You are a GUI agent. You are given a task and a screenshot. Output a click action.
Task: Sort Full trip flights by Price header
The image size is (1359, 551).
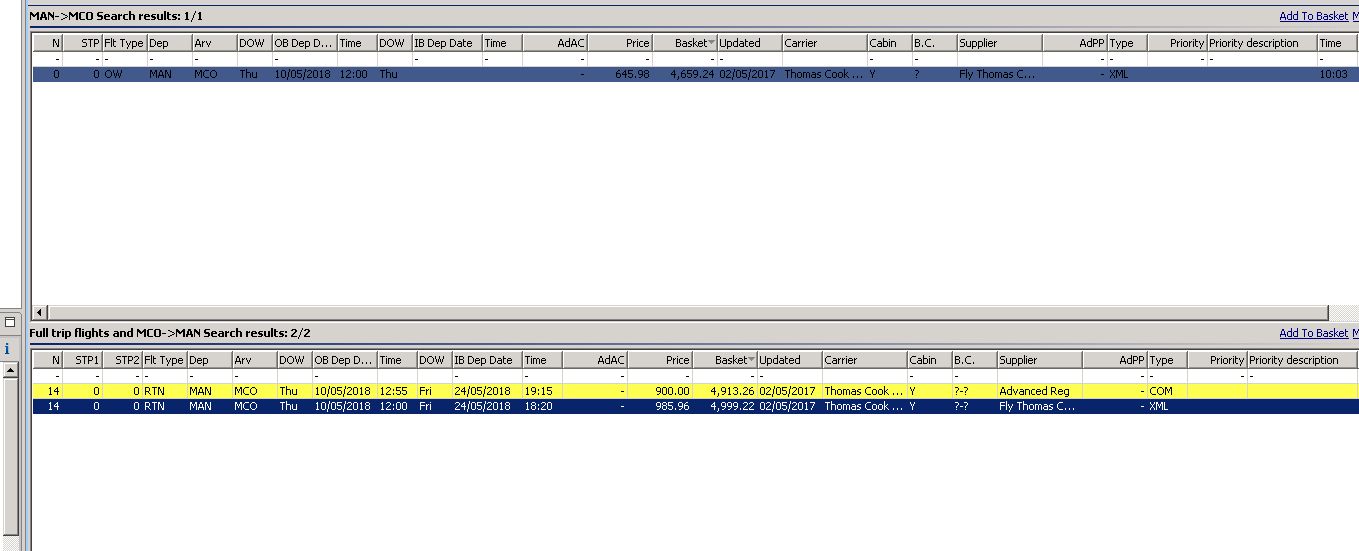(x=660, y=360)
